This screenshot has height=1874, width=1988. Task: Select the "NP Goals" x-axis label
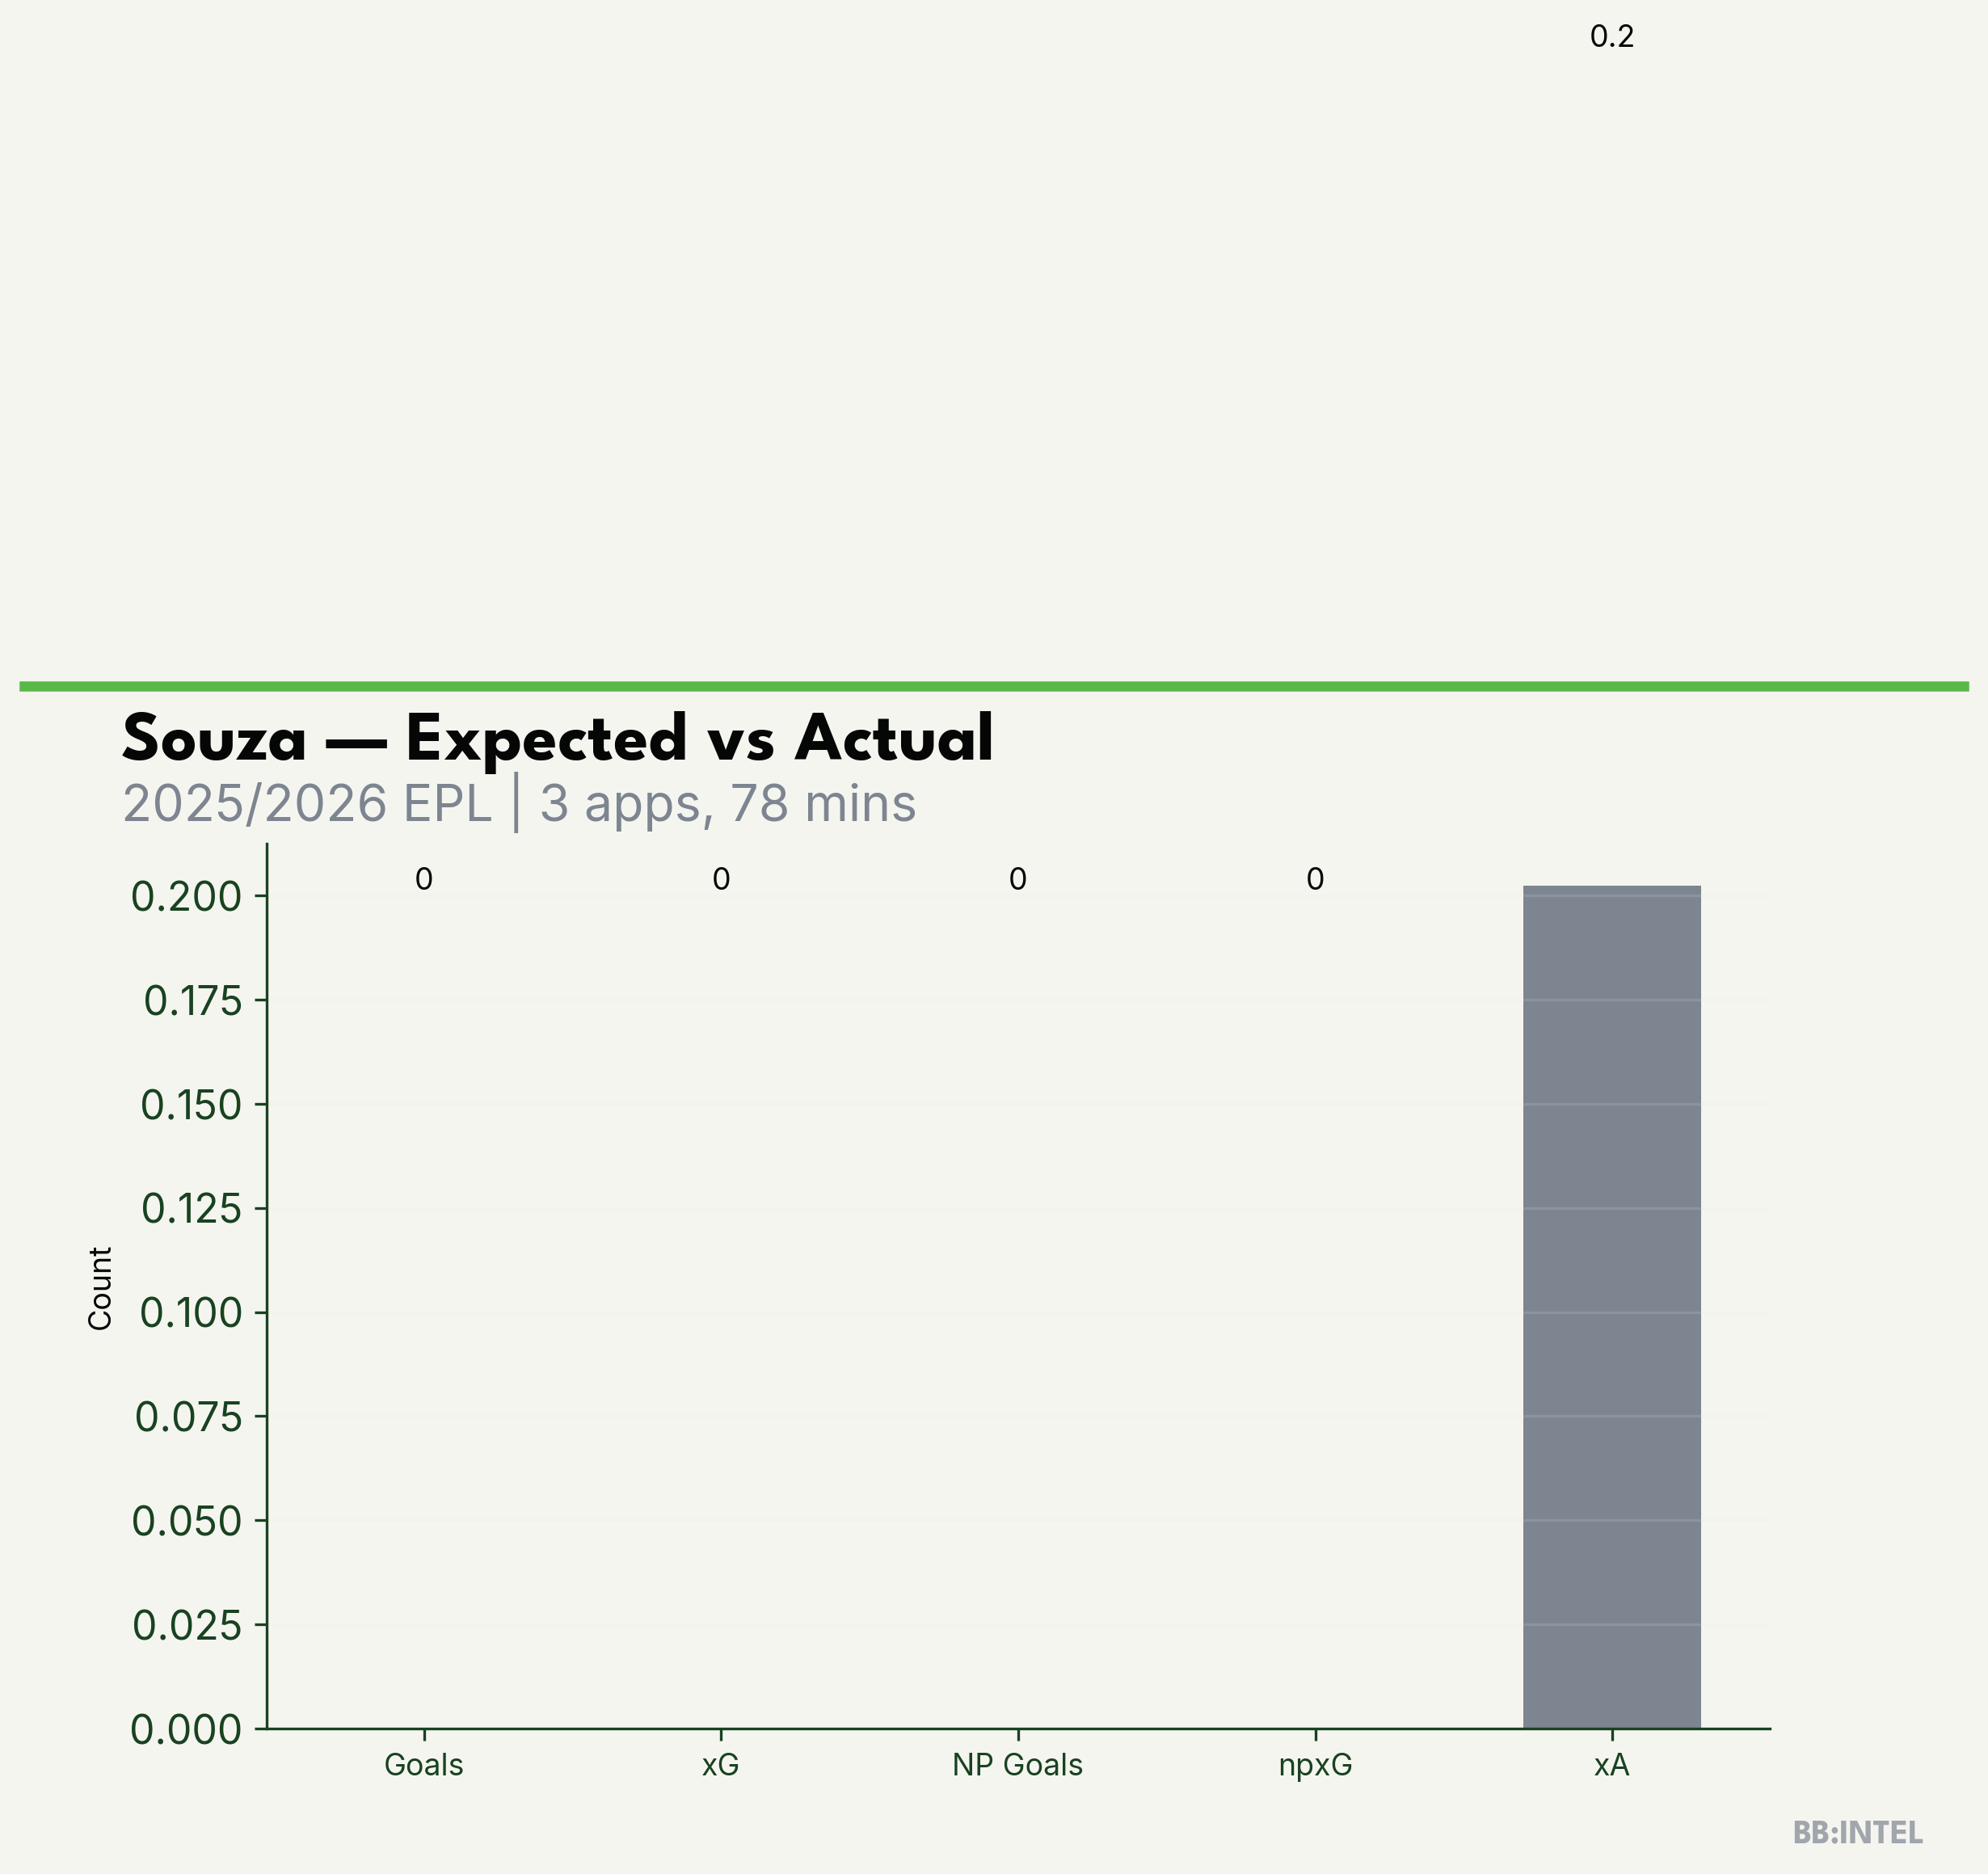pos(1017,1765)
